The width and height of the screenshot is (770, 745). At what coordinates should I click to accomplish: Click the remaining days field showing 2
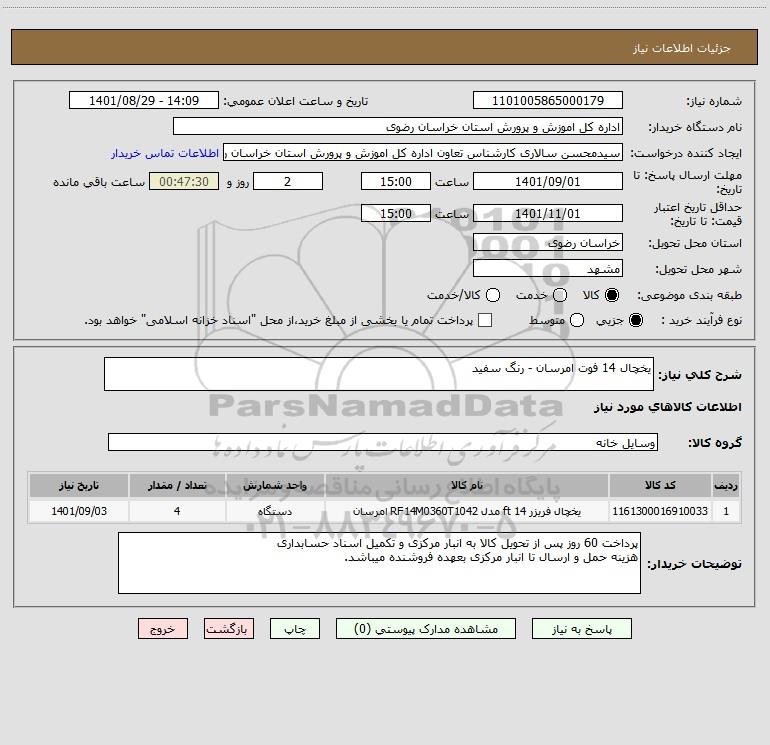288,182
